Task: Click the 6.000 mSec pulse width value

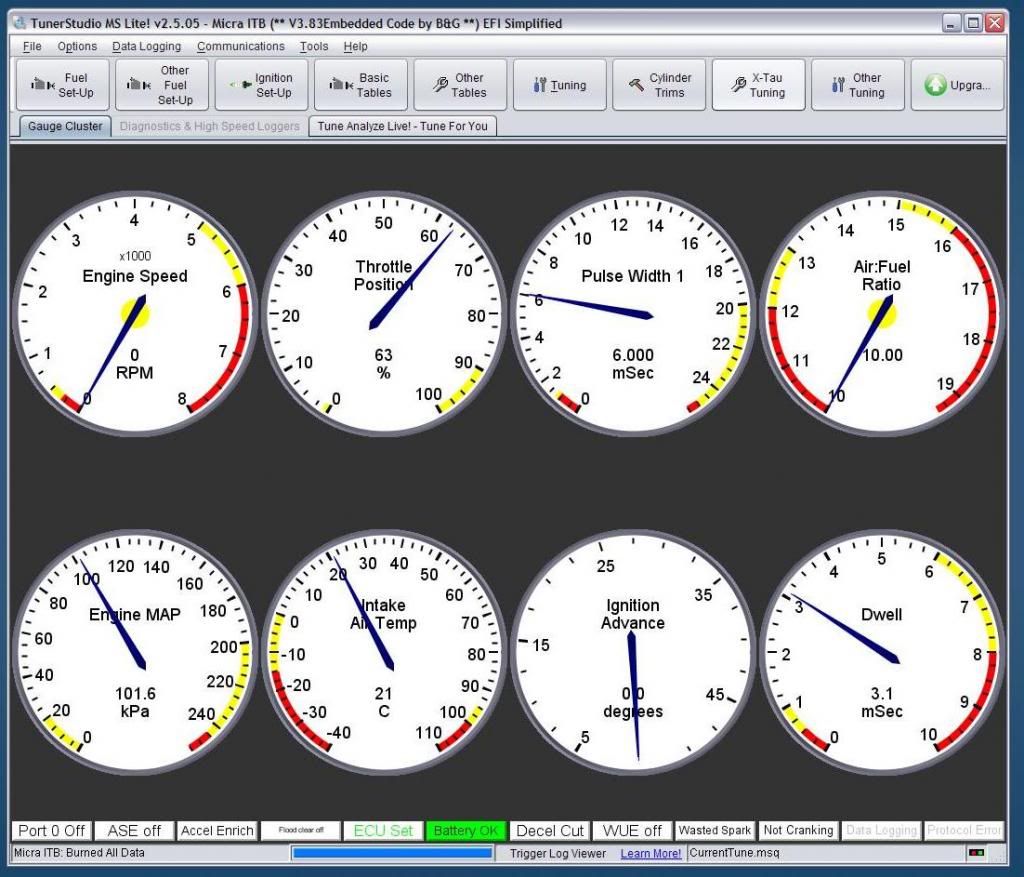Action: pos(633,364)
